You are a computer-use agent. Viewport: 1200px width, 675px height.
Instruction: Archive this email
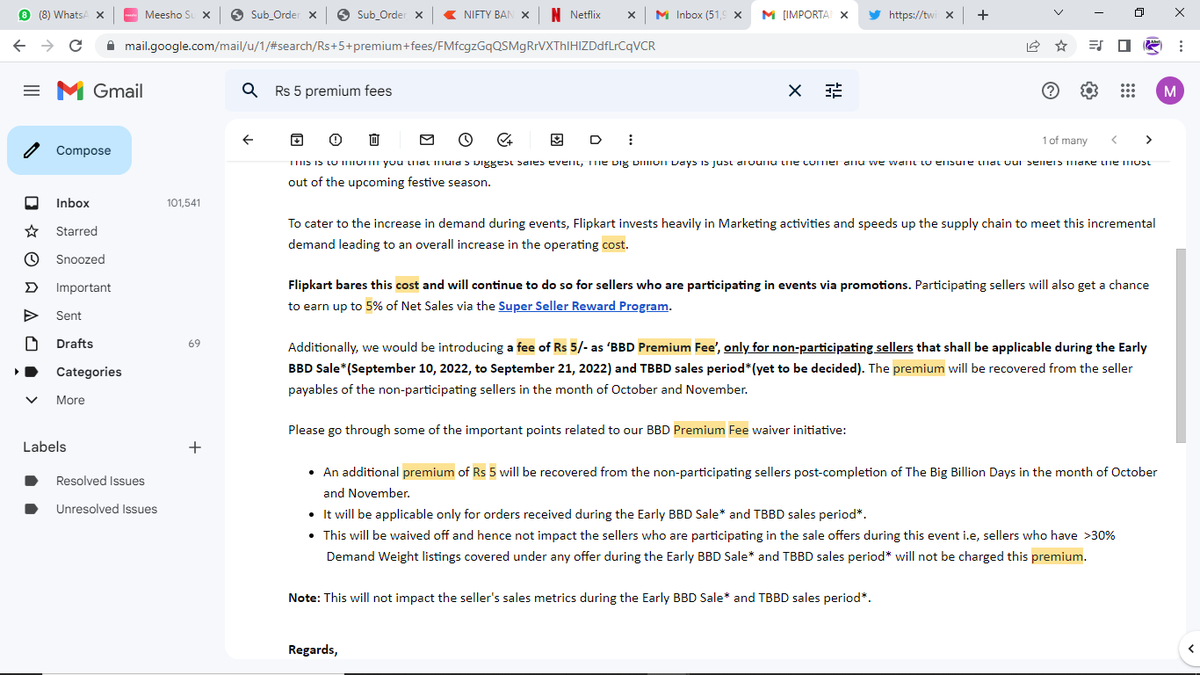point(297,140)
